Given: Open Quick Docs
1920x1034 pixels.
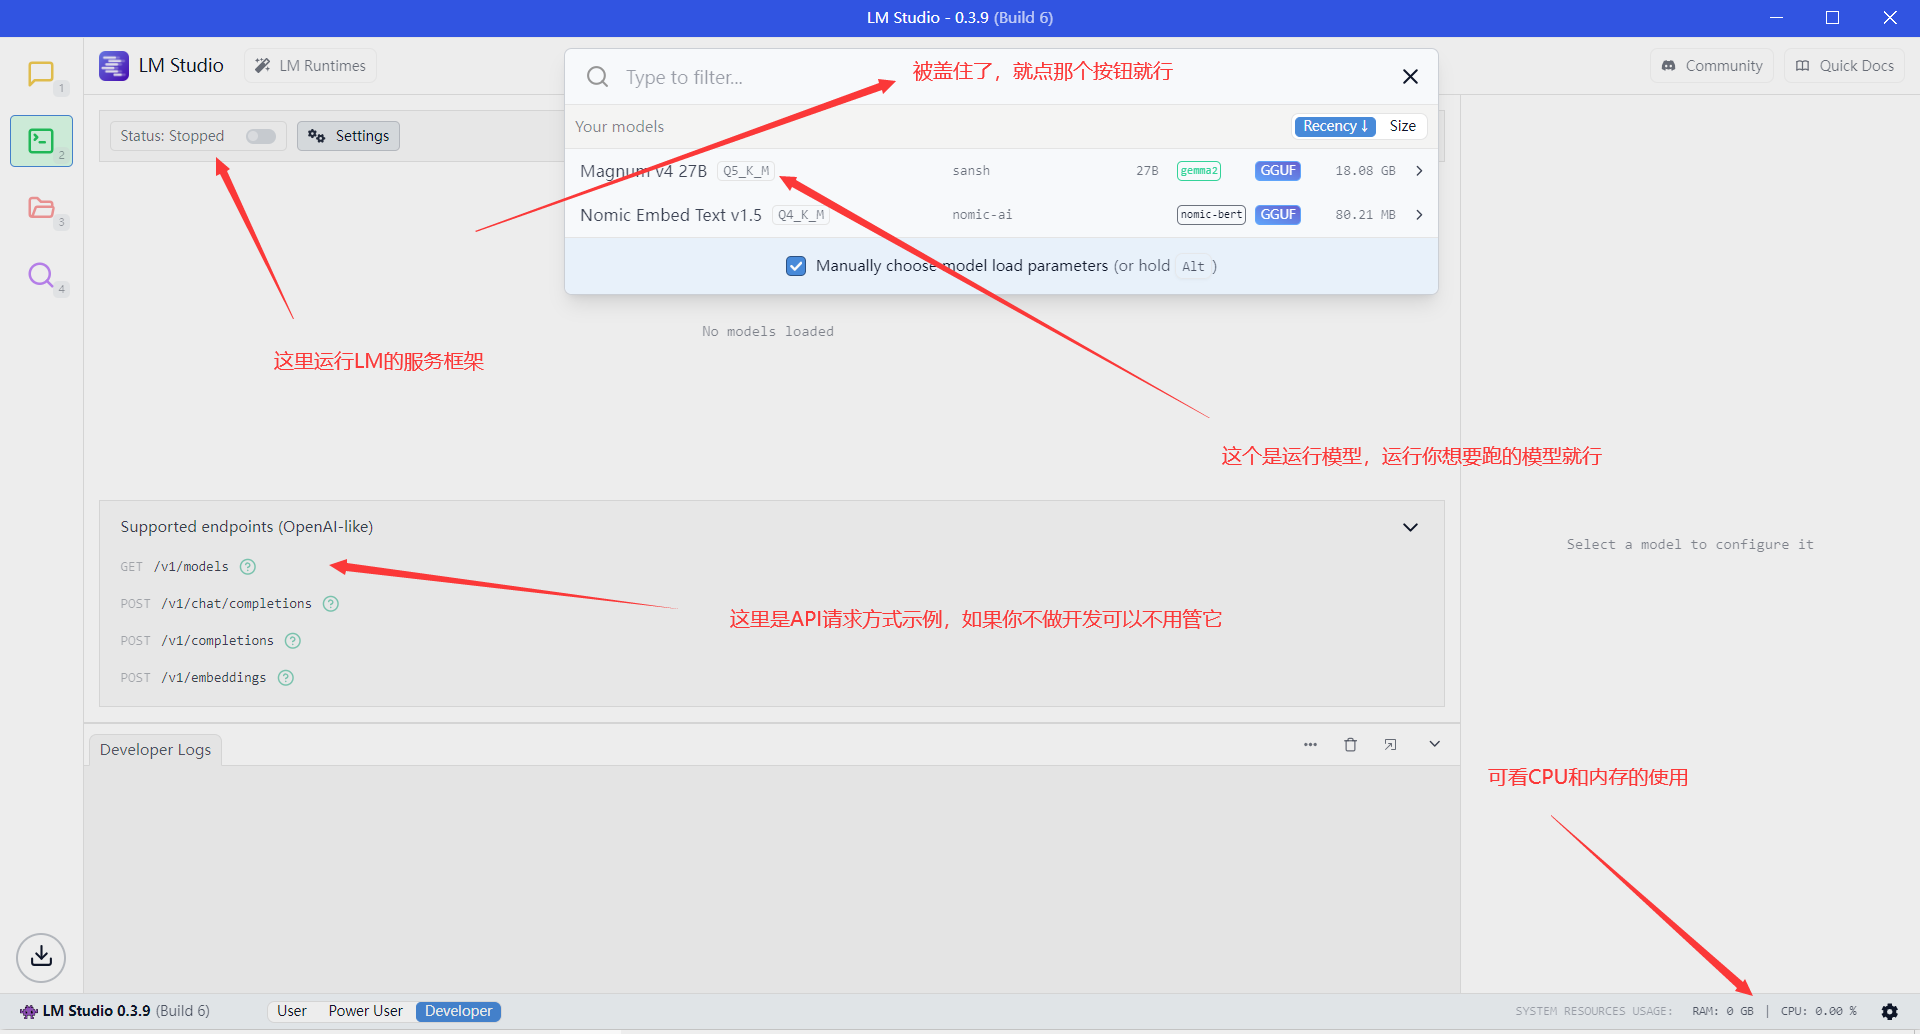Looking at the screenshot, I should [x=1844, y=66].
